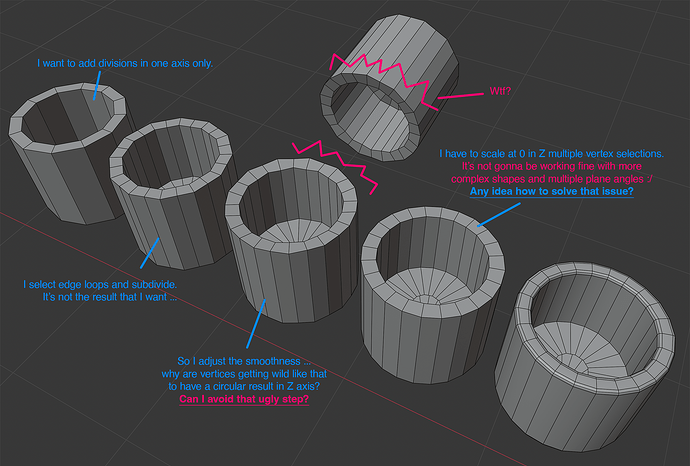Click the text "why are vertices getting wild like that"

coord(244,374)
